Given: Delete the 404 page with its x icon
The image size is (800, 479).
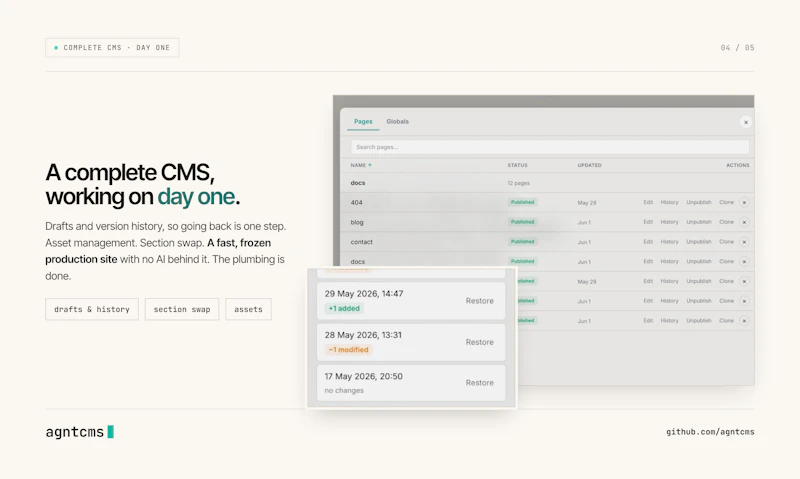Looking at the screenshot, I should click(744, 203).
